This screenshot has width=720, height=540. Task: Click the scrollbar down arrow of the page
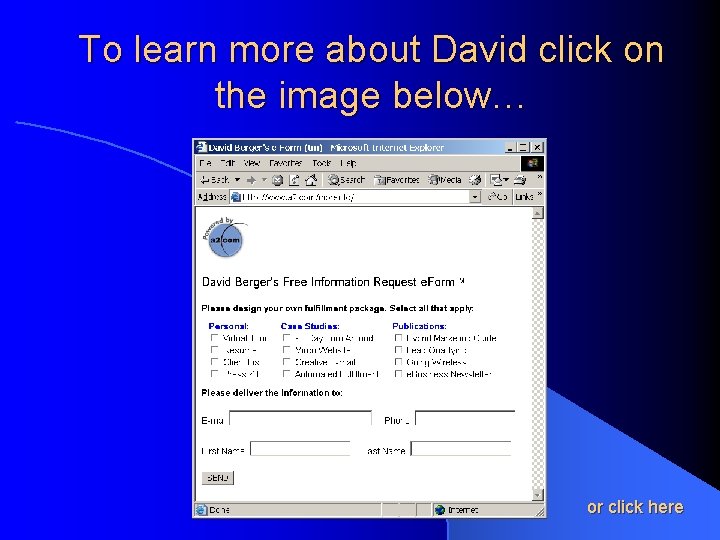[538, 495]
